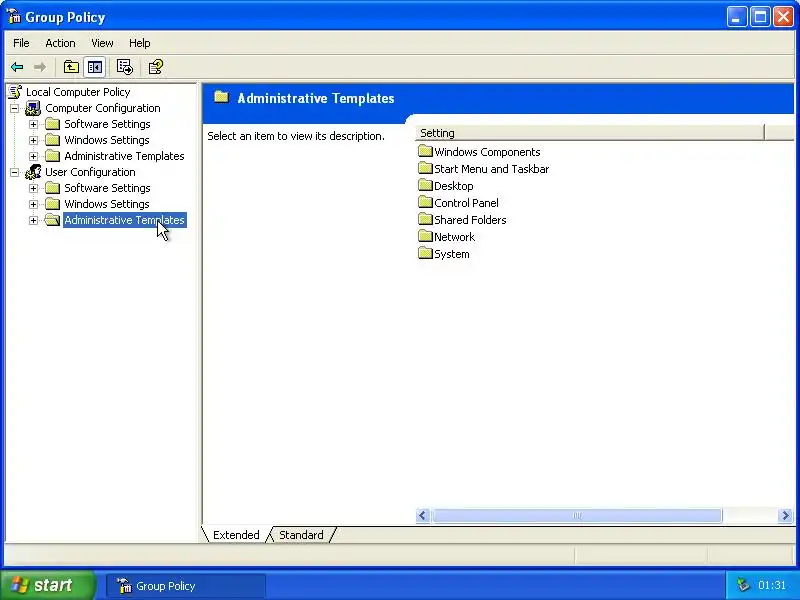This screenshot has height=600, width=800.
Task: Select Local Computer Policy label
Action: (78, 92)
